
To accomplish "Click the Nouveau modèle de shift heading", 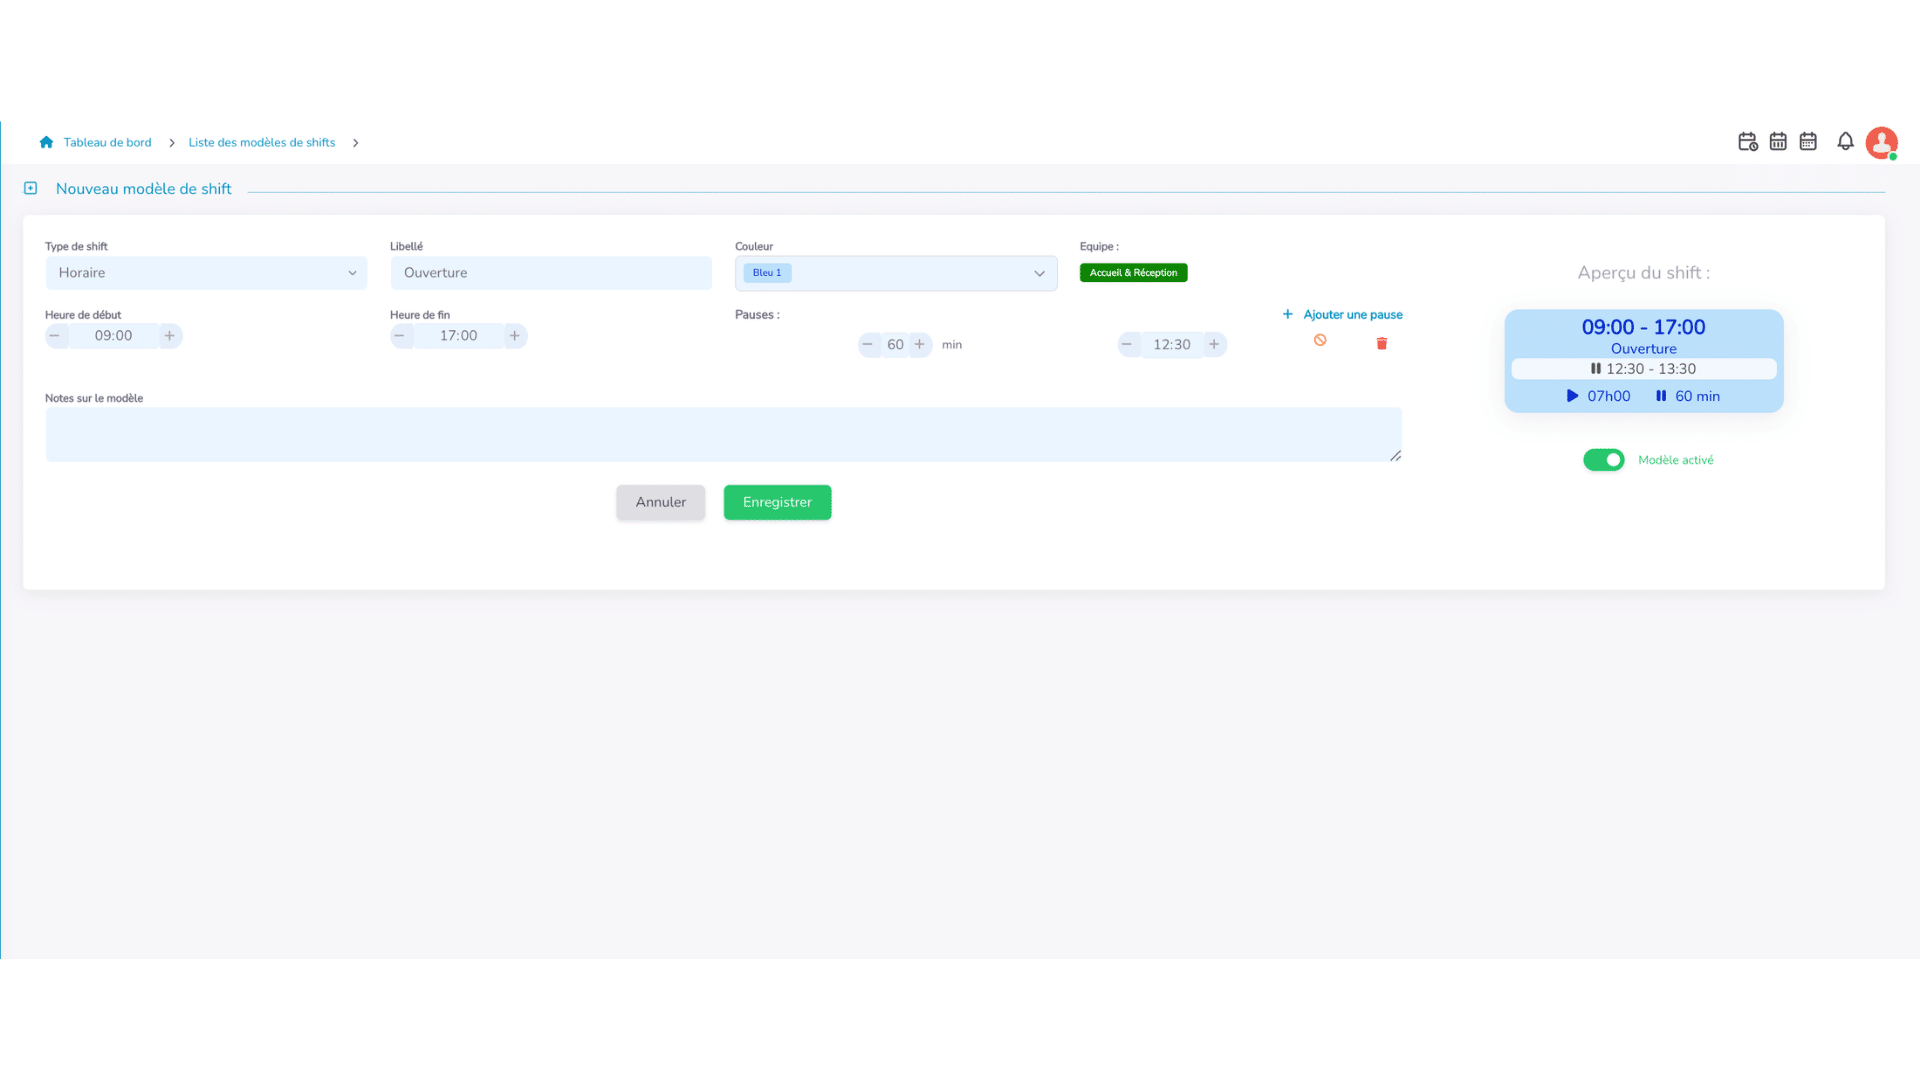I will 143,189.
